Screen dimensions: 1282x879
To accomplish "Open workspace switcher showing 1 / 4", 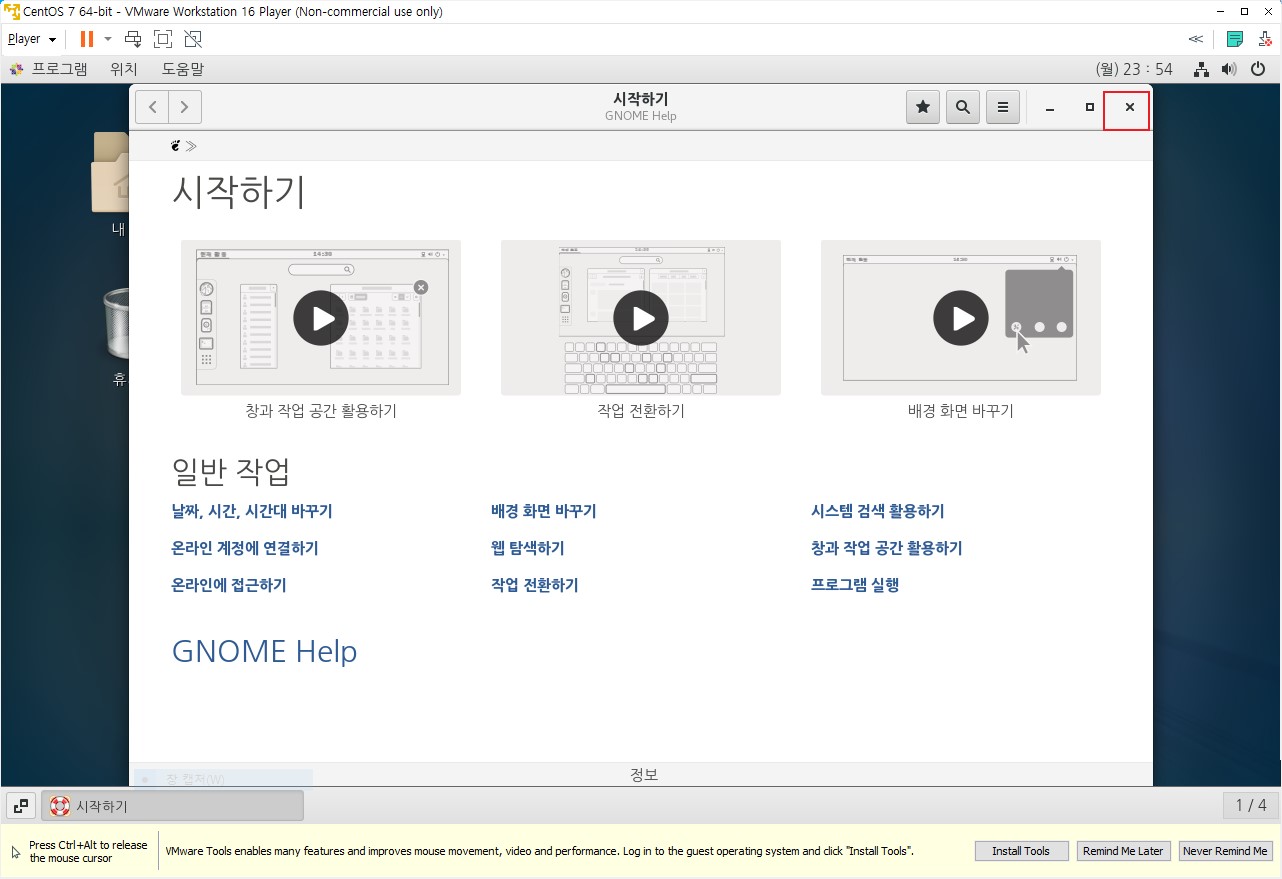I will [1251, 806].
